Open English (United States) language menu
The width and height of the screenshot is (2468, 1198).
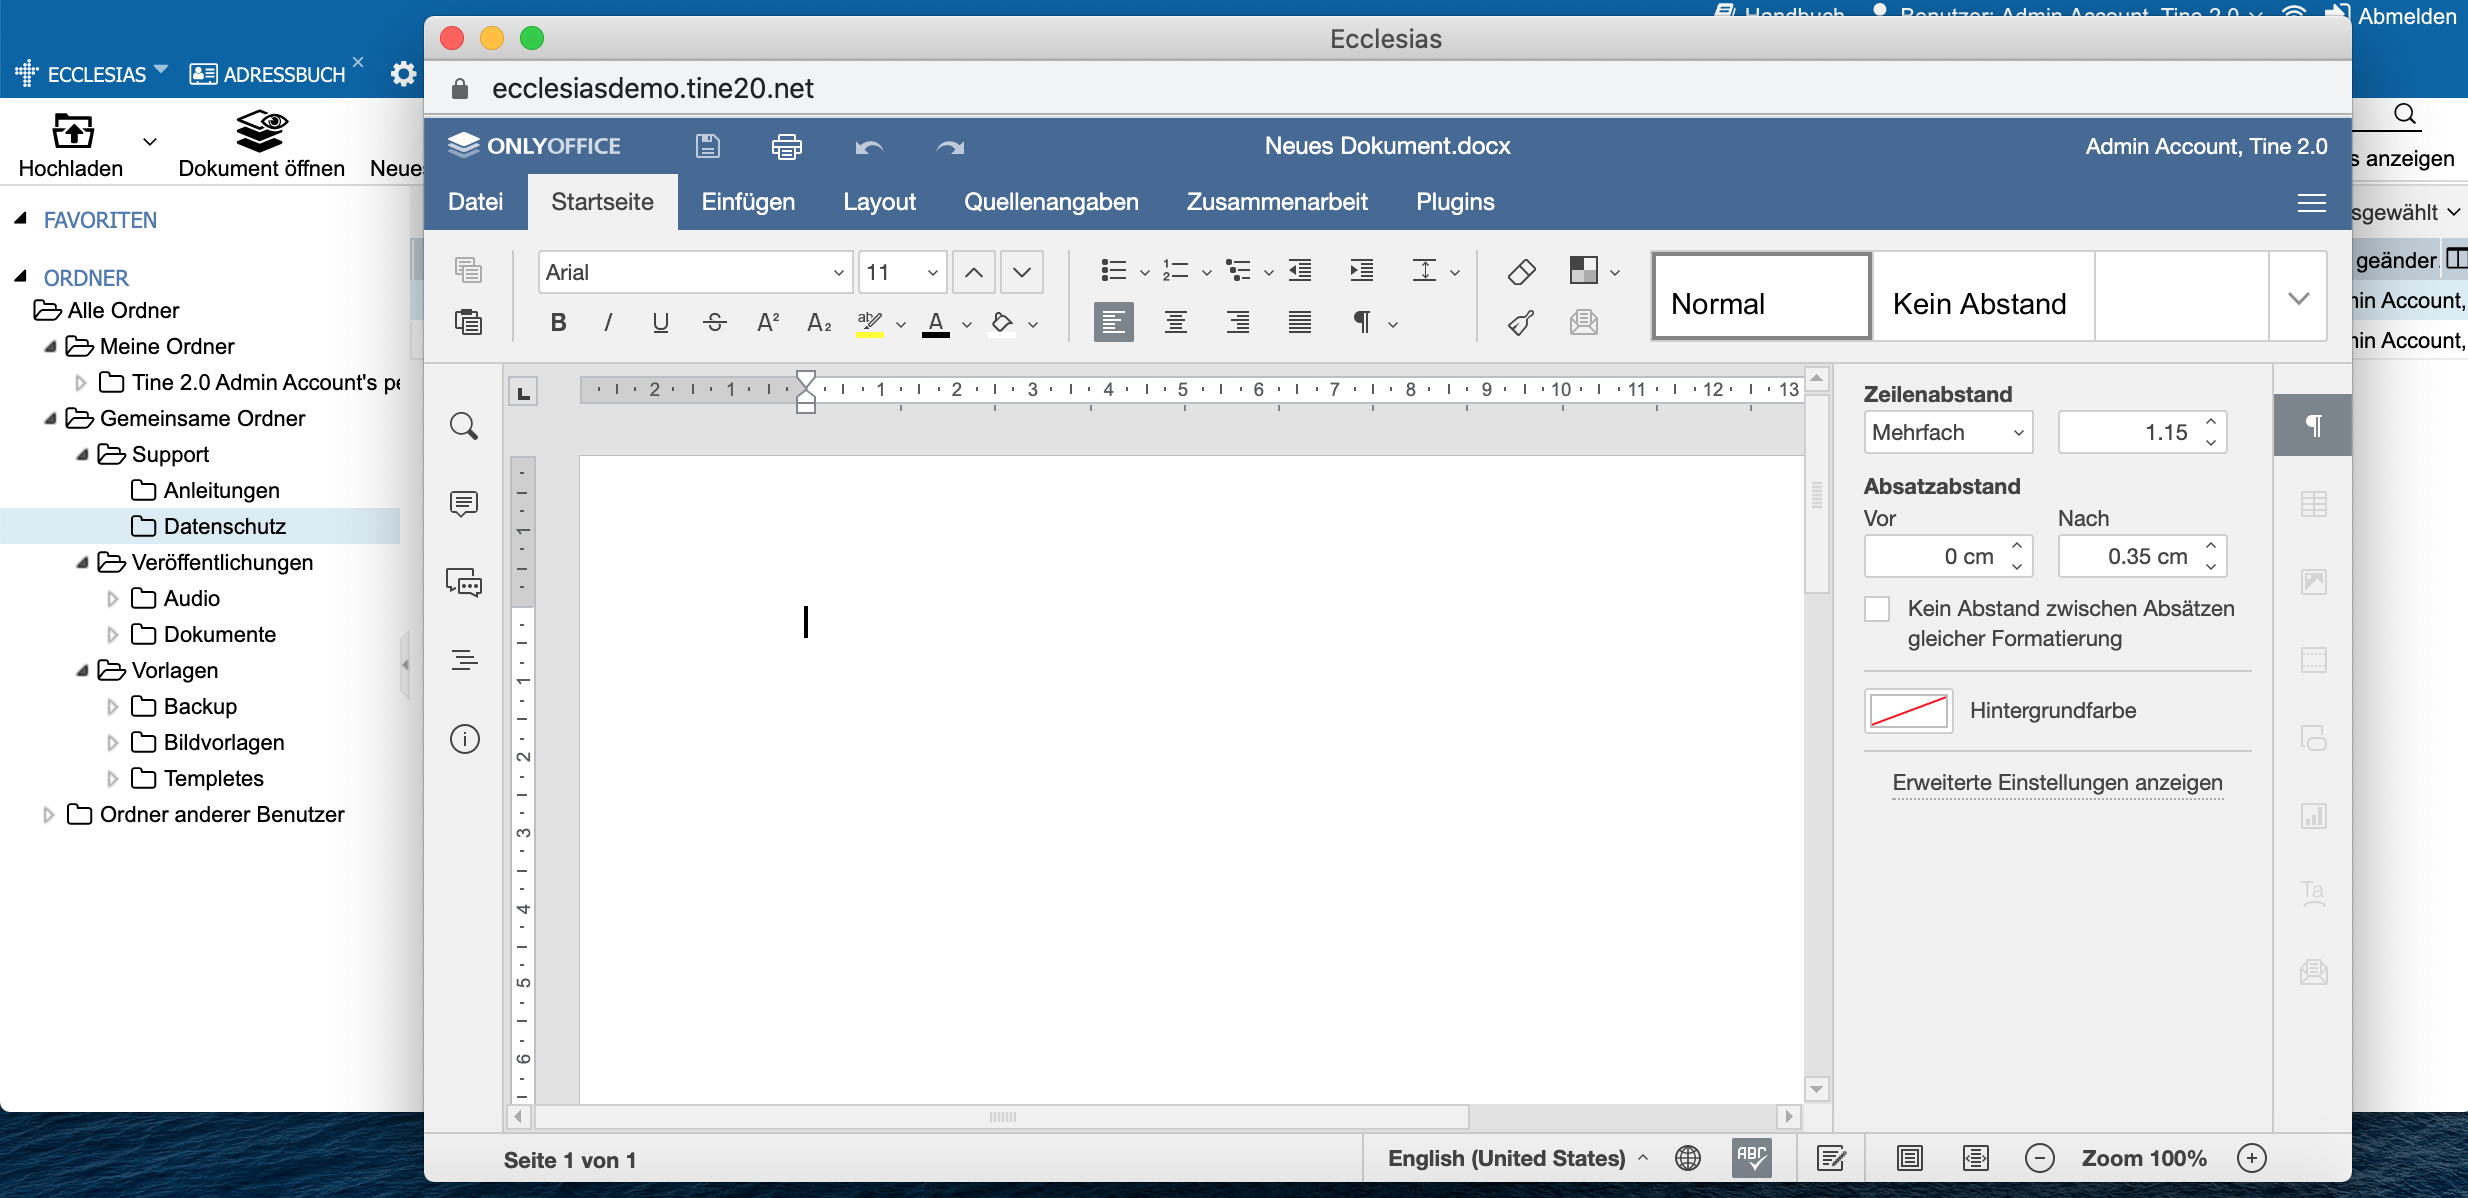1517,1158
